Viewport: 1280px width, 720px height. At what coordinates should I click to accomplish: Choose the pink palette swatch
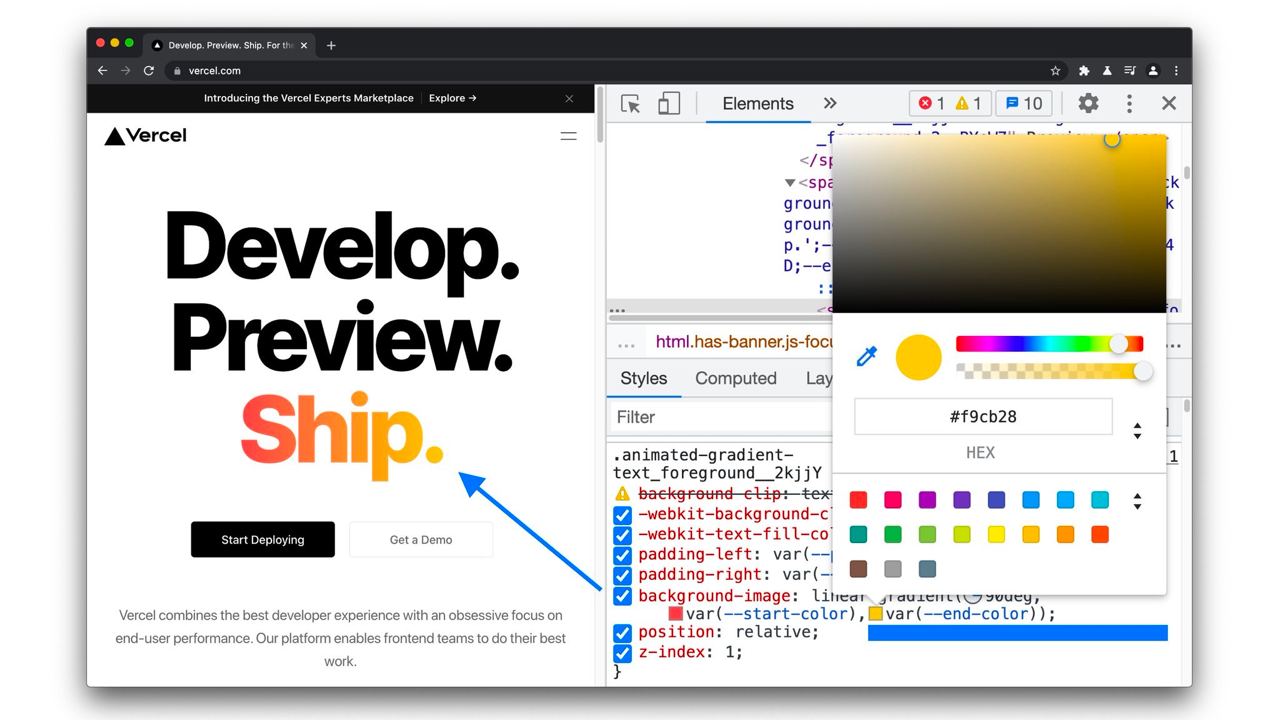click(x=893, y=500)
